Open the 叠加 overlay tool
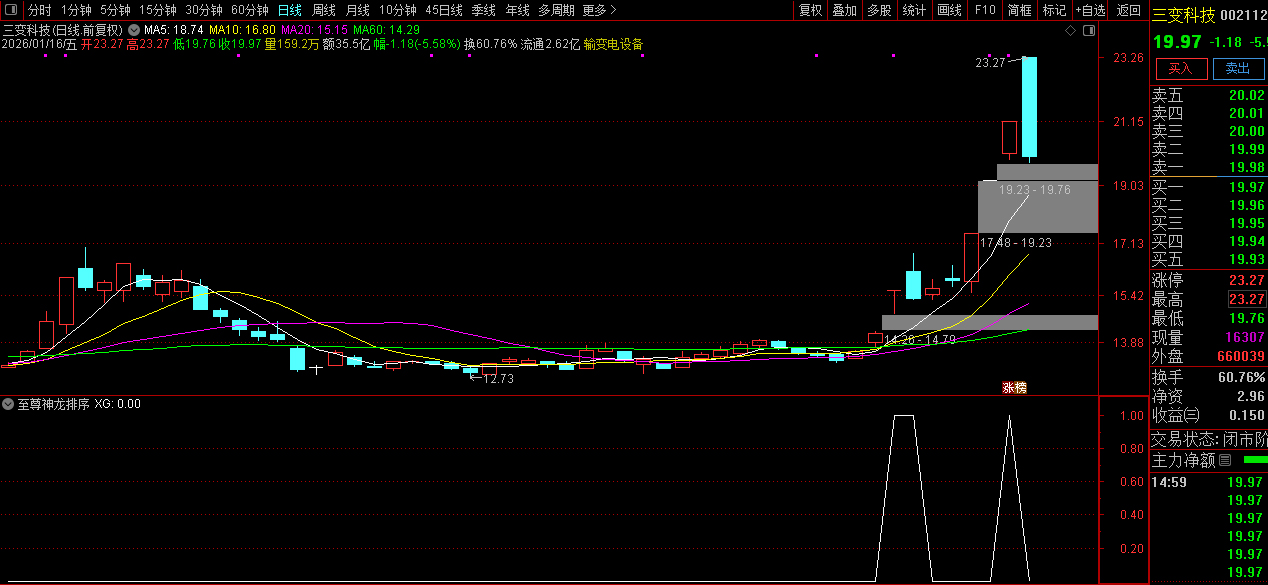The height and width of the screenshot is (585, 1268). (x=845, y=10)
